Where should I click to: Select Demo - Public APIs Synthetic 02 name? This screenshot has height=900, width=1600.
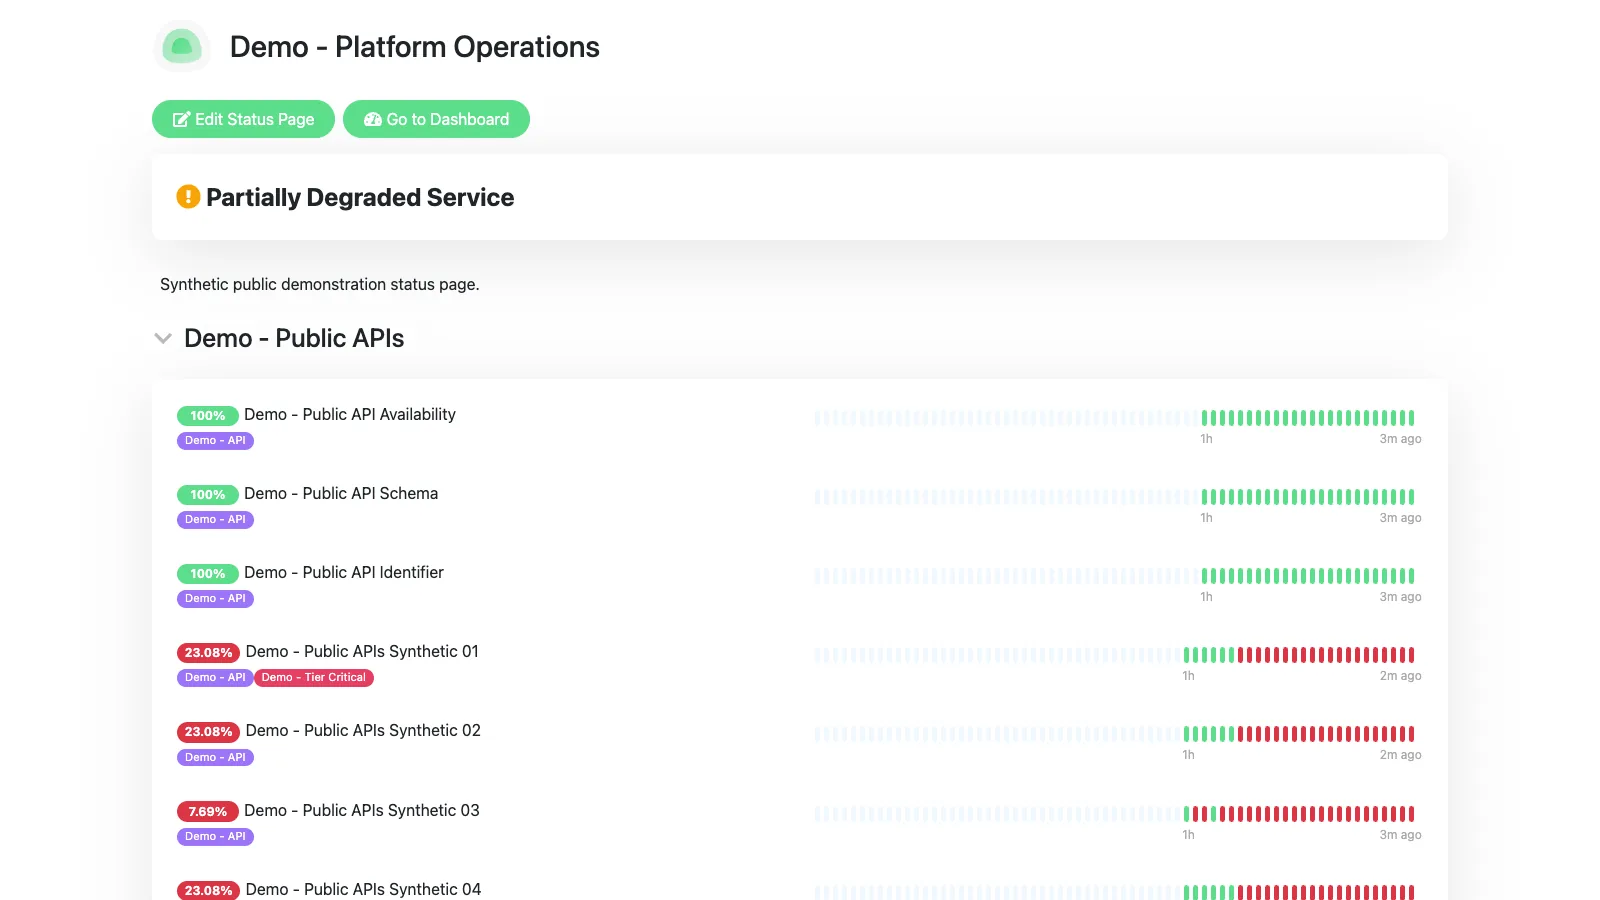(x=363, y=730)
